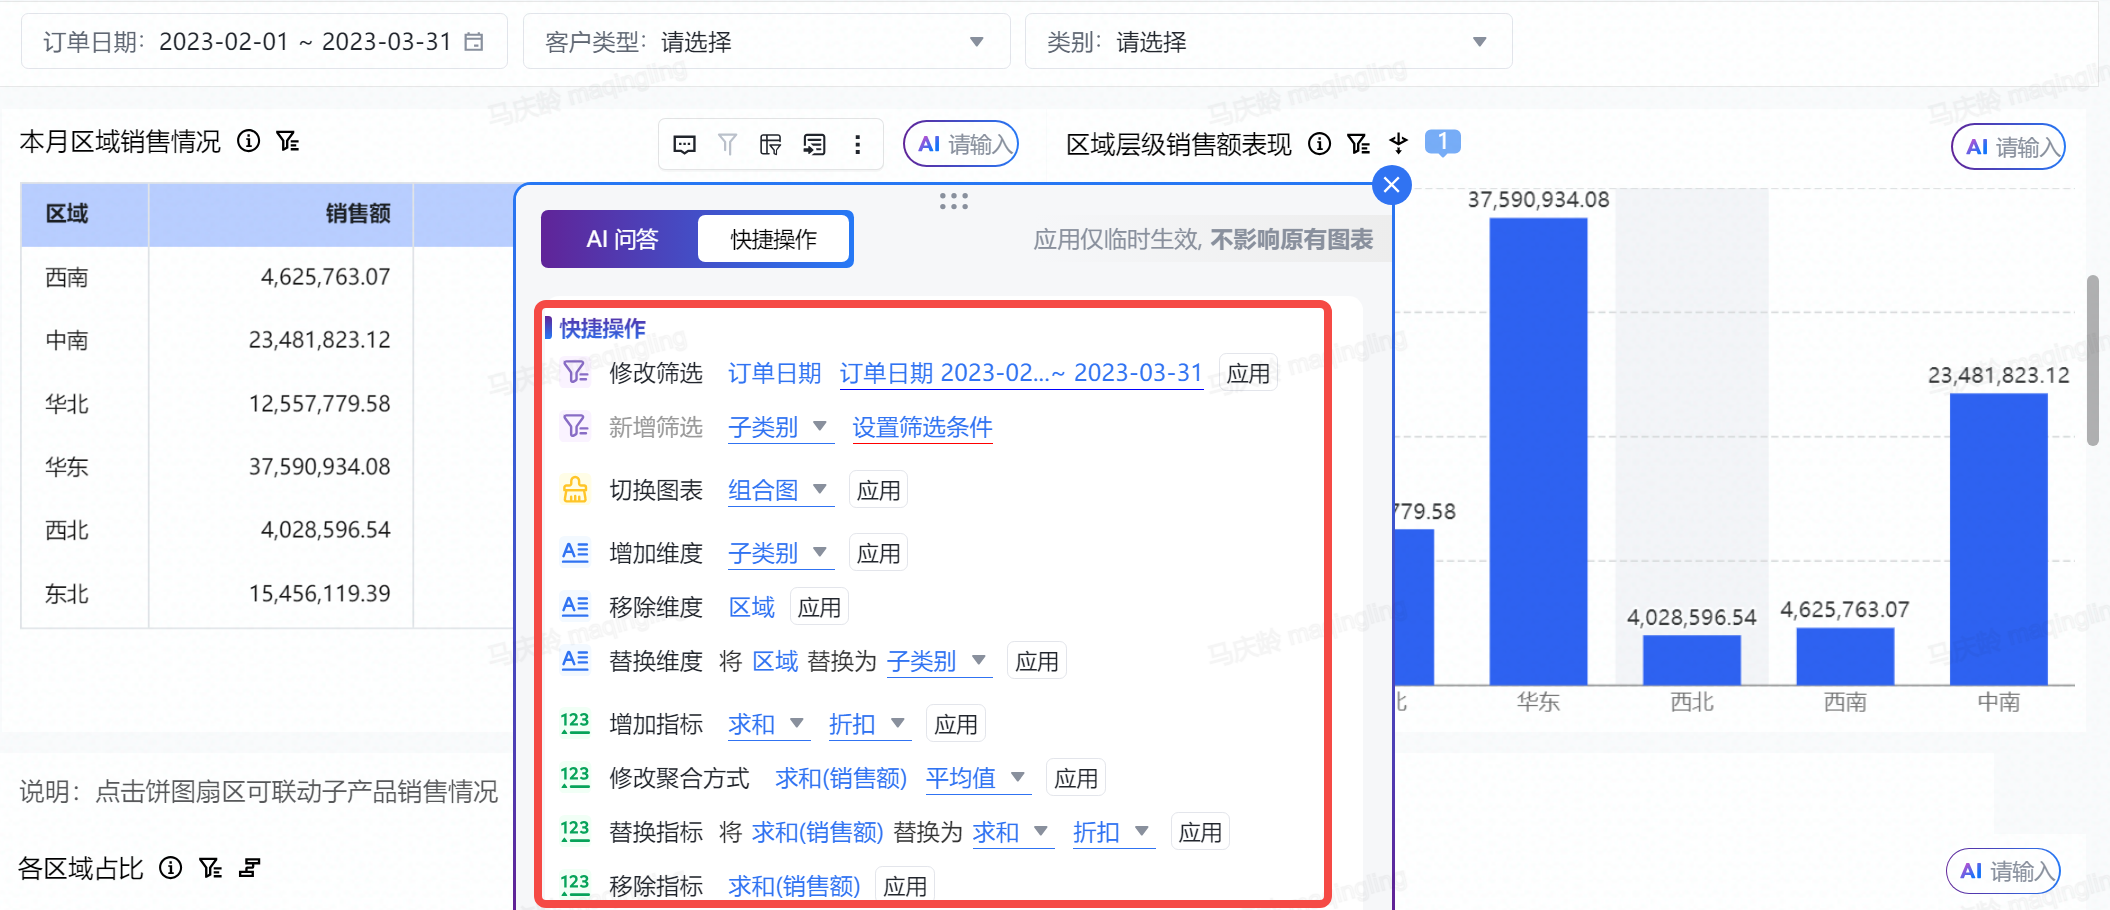Click the export icon in the chart toolbar
This screenshot has width=2110, height=910.
(x=814, y=145)
